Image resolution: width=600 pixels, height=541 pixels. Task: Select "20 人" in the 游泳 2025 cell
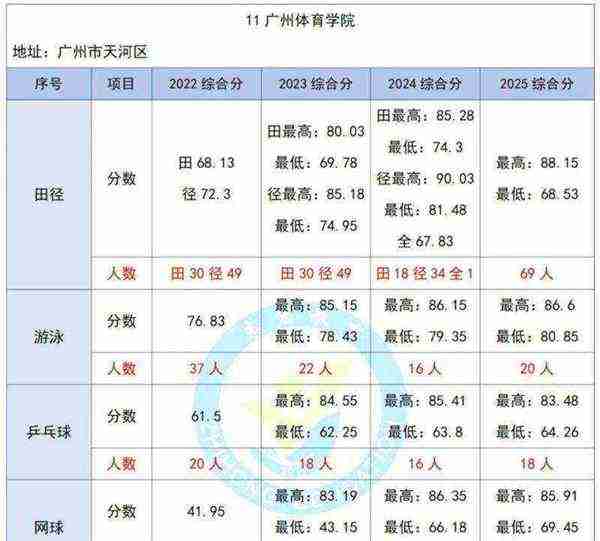pos(536,368)
